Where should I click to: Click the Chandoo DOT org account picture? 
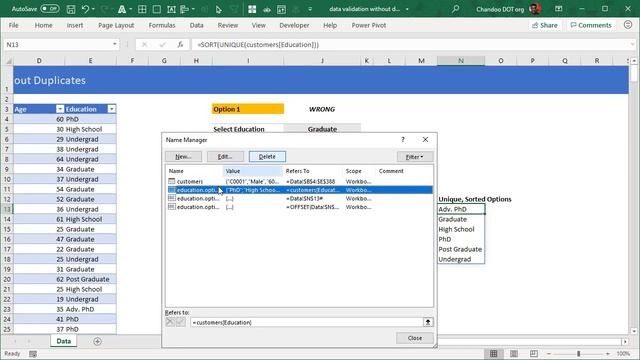[x=535, y=9]
